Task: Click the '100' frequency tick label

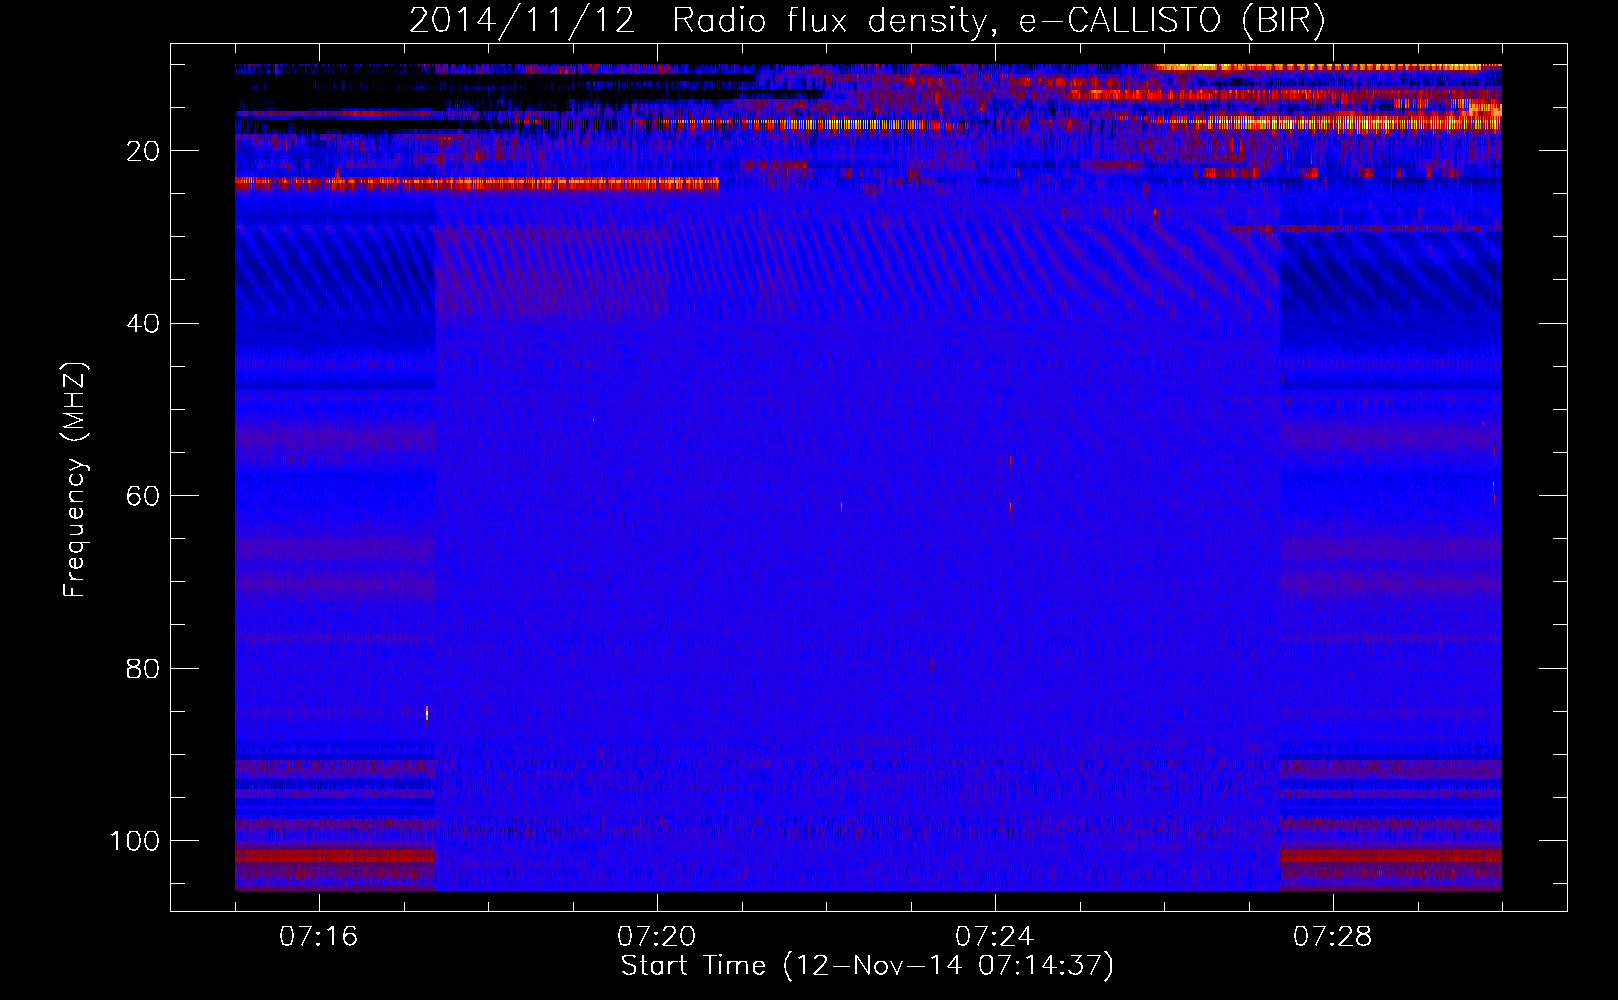Action: tap(135, 841)
